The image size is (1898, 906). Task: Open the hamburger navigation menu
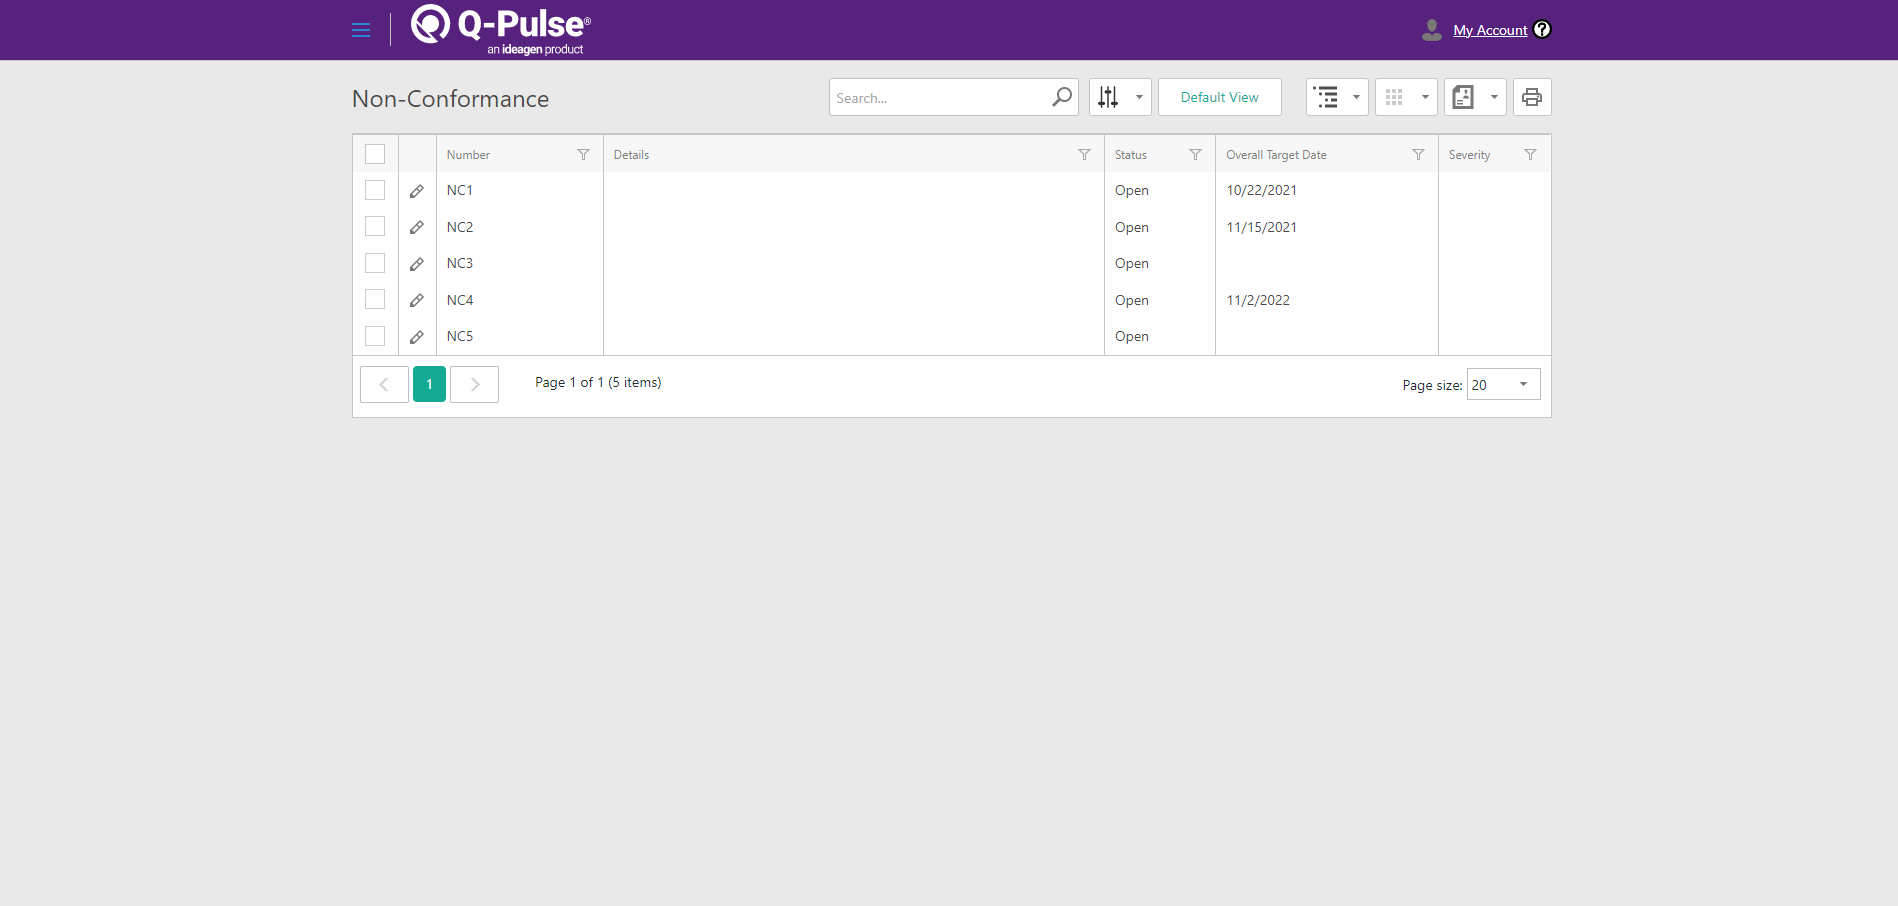click(361, 30)
